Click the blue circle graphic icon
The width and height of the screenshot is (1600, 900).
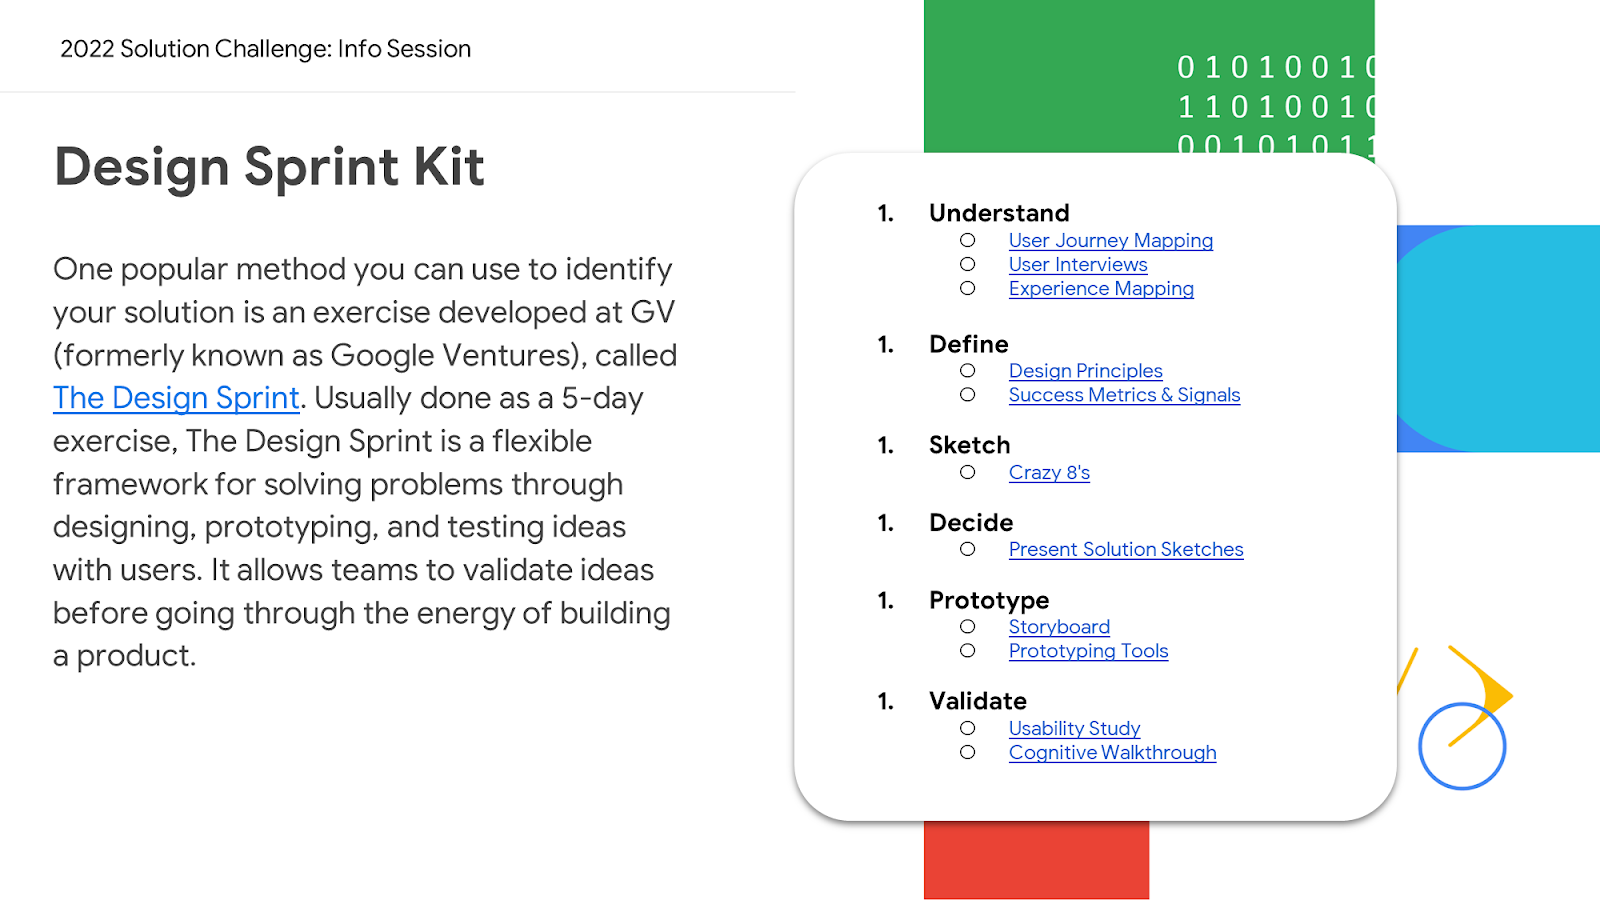pos(1462,746)
